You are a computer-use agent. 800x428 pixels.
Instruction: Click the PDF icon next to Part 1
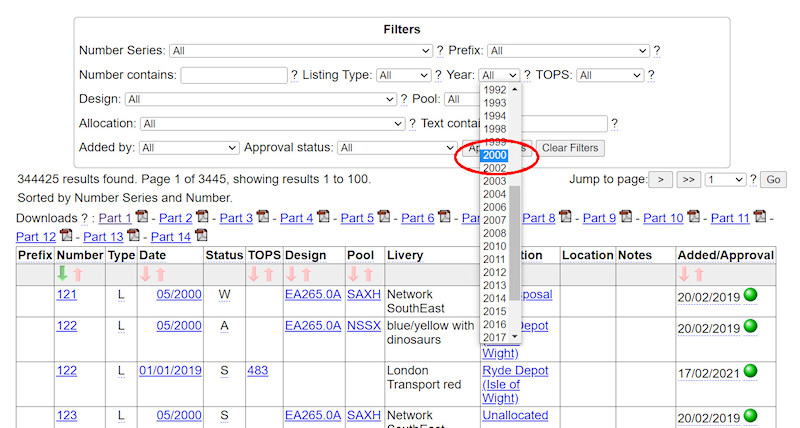click(x=142, y=217)
